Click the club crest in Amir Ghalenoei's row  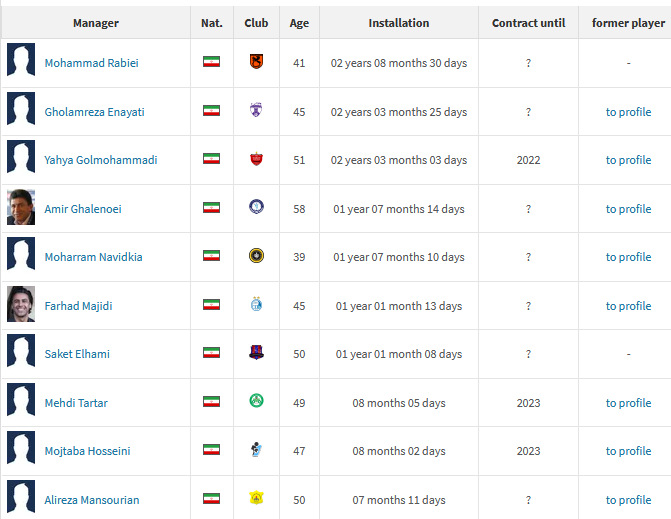tap(256, 208)
